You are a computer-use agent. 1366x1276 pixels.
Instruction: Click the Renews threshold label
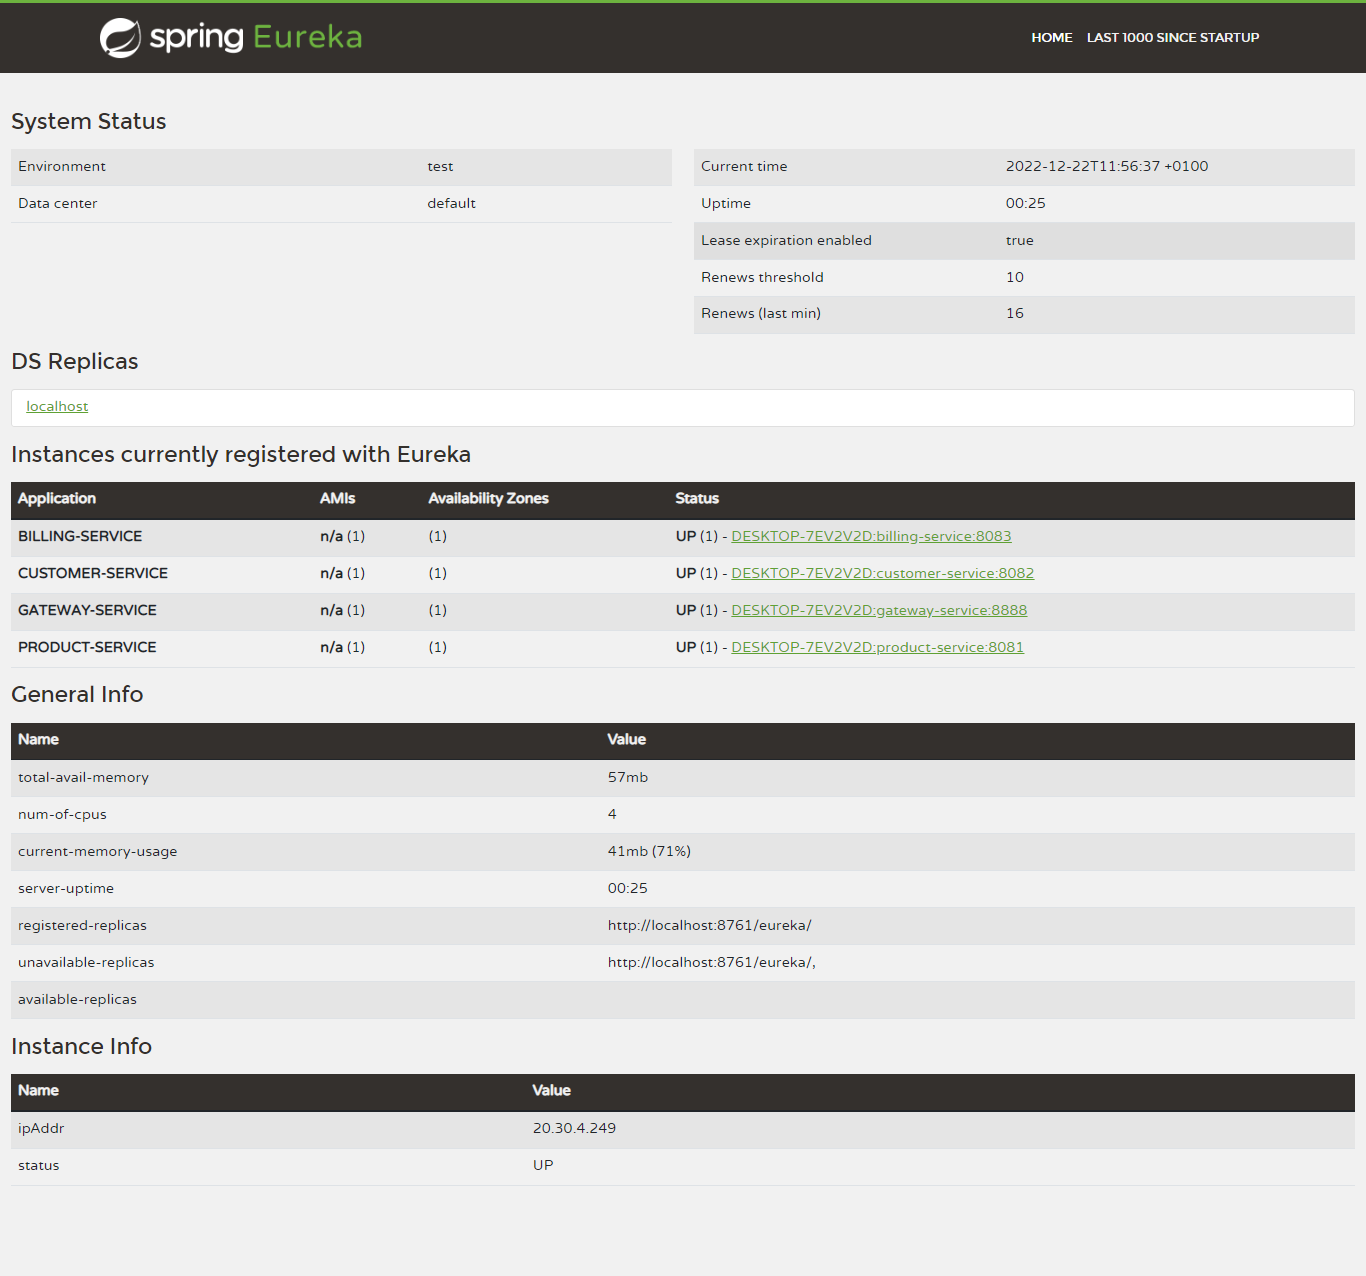(x=762, y=278)
